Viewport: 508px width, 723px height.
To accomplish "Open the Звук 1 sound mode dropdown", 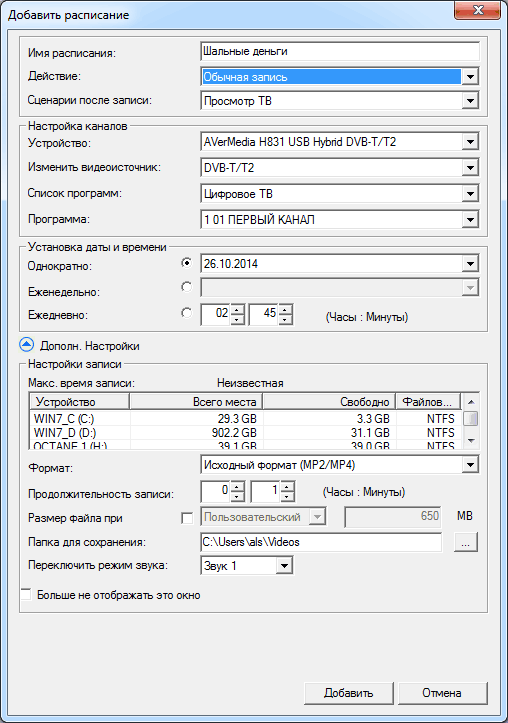I will click(x=284, y=565).
